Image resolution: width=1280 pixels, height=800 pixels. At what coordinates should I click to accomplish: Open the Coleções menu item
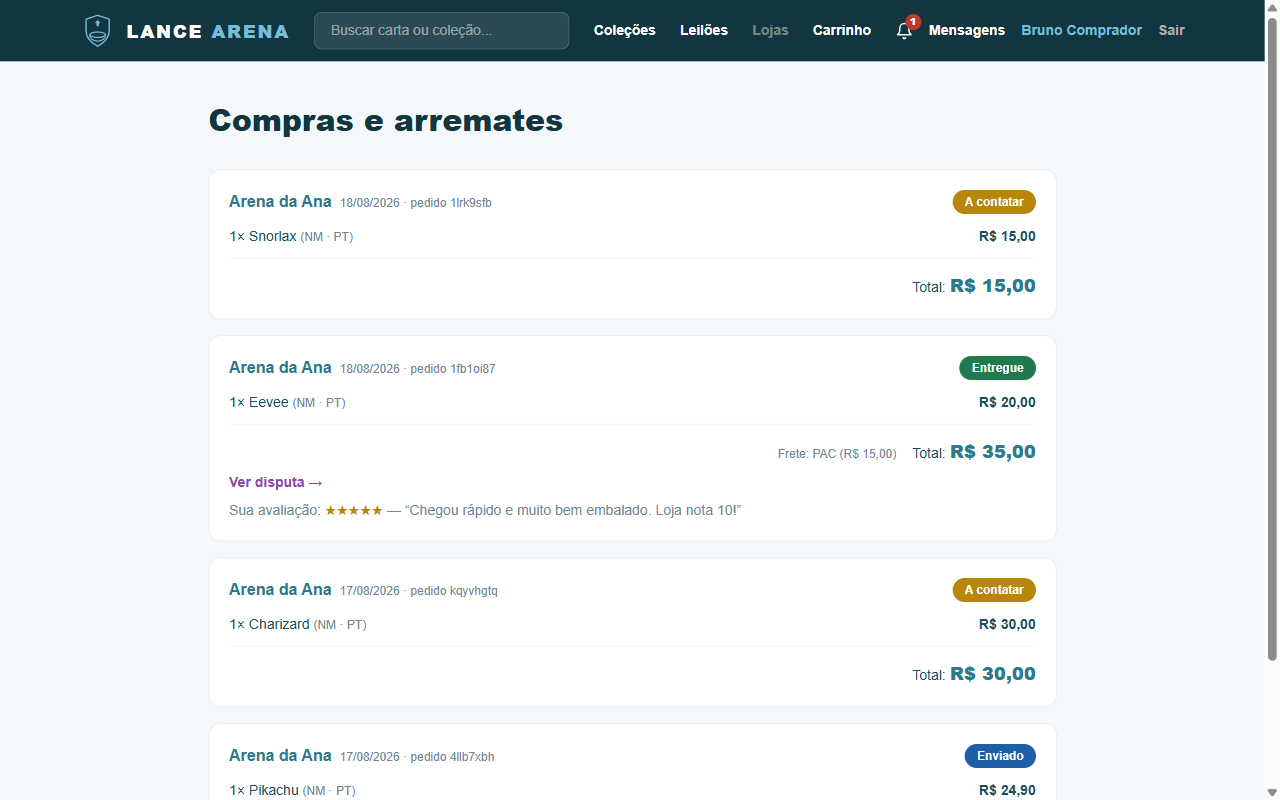coord(625,30)
